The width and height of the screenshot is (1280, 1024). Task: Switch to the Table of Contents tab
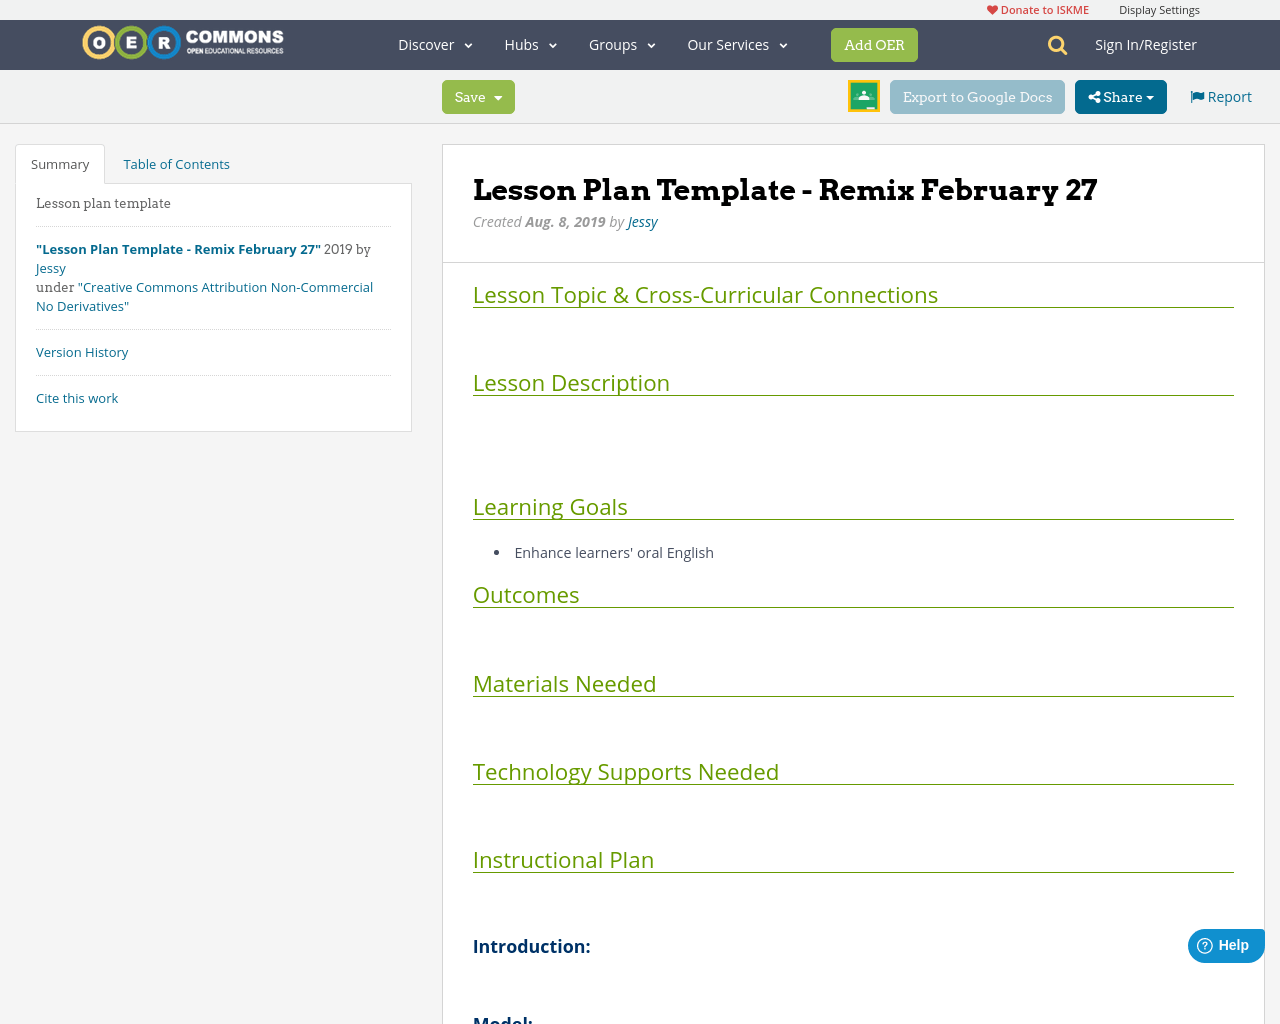pyautogui.click(x=176, y=162)
